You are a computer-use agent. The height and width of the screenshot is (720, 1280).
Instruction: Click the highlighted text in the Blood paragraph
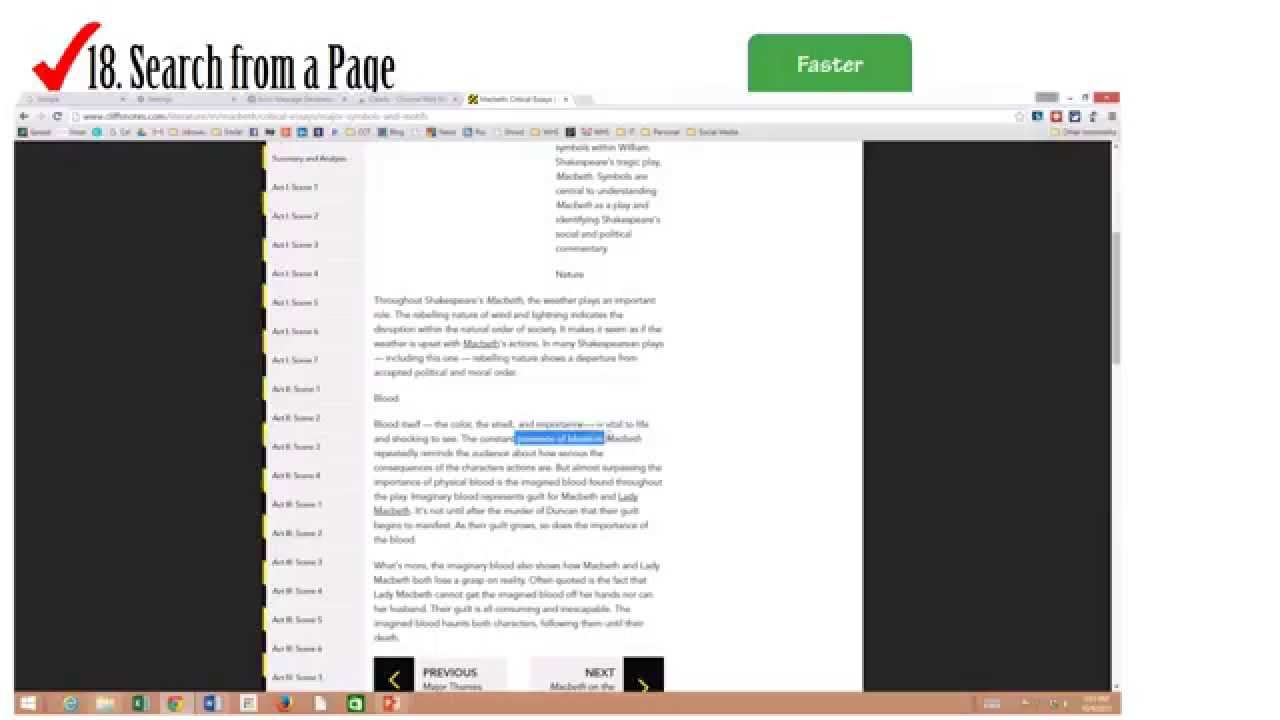pos(560,439)
